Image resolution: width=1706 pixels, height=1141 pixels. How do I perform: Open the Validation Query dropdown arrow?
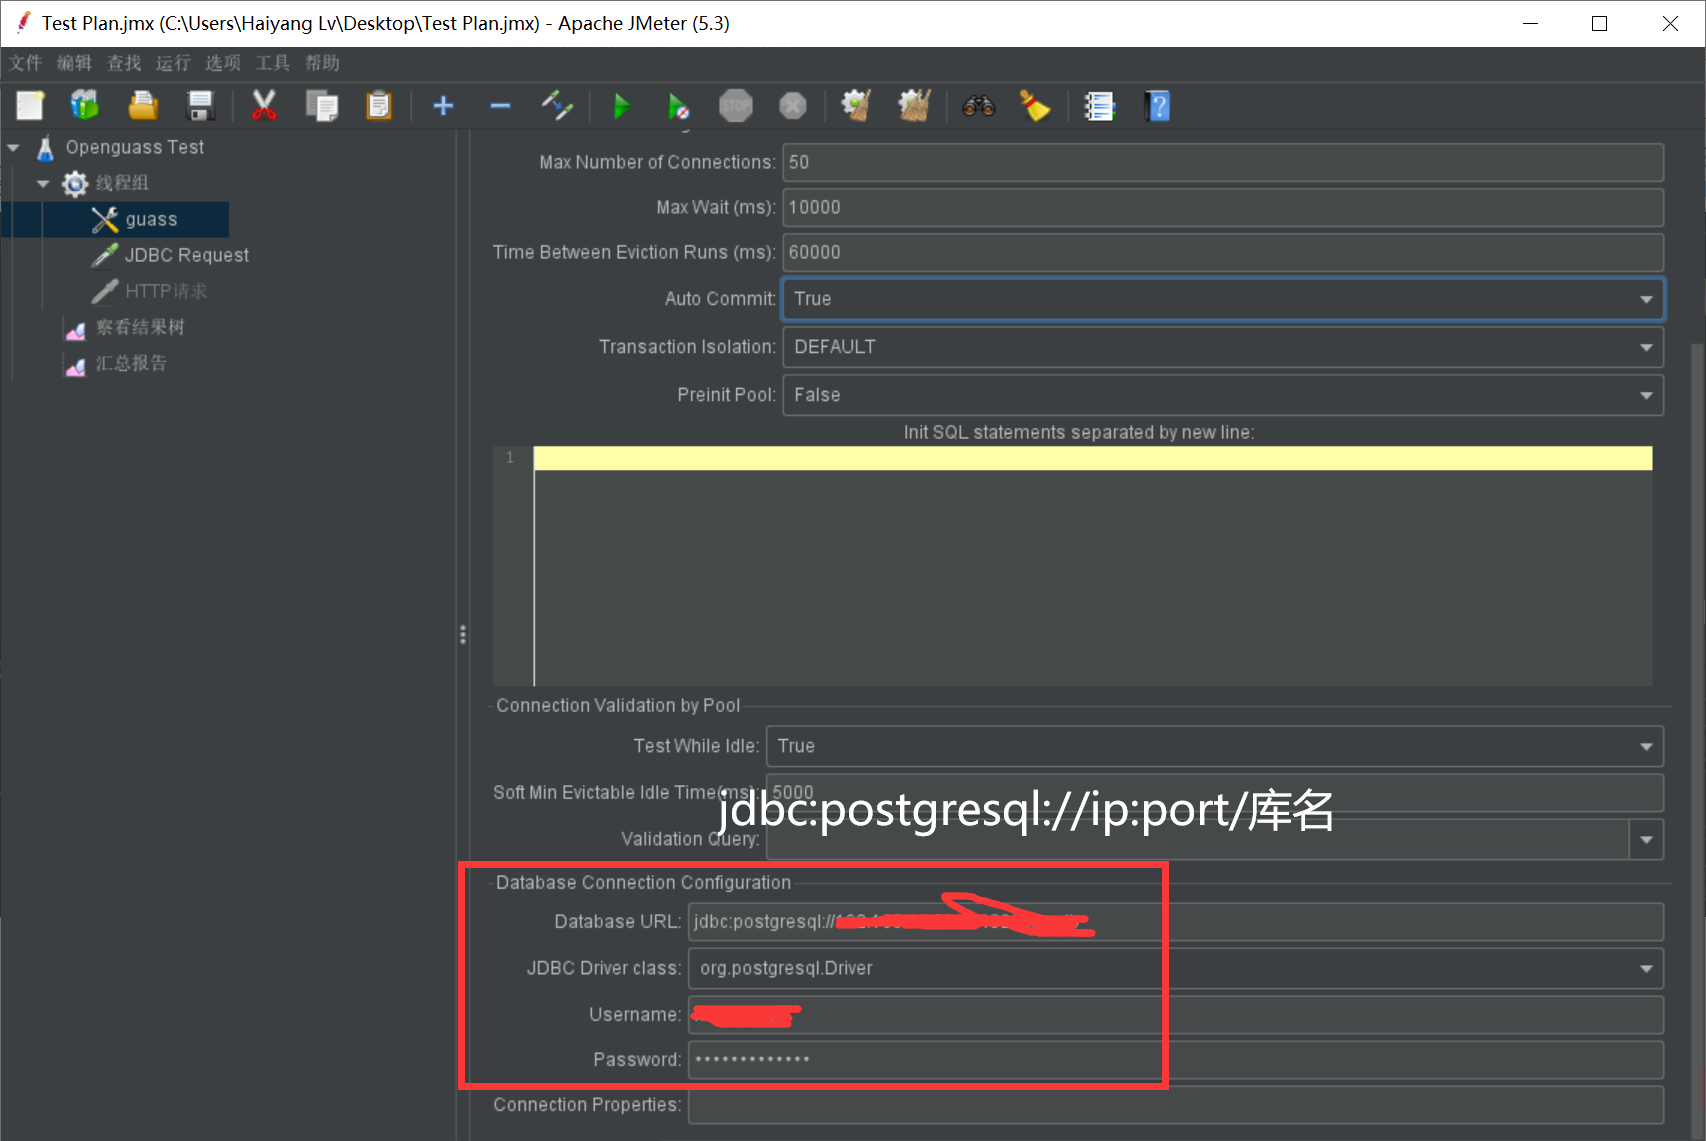pos(1646,840)
